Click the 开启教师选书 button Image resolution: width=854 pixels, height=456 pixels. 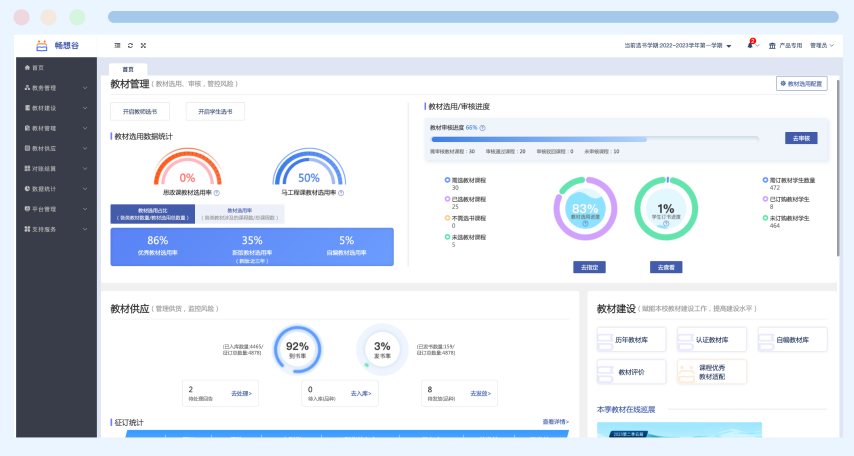[x=139, y=112]
